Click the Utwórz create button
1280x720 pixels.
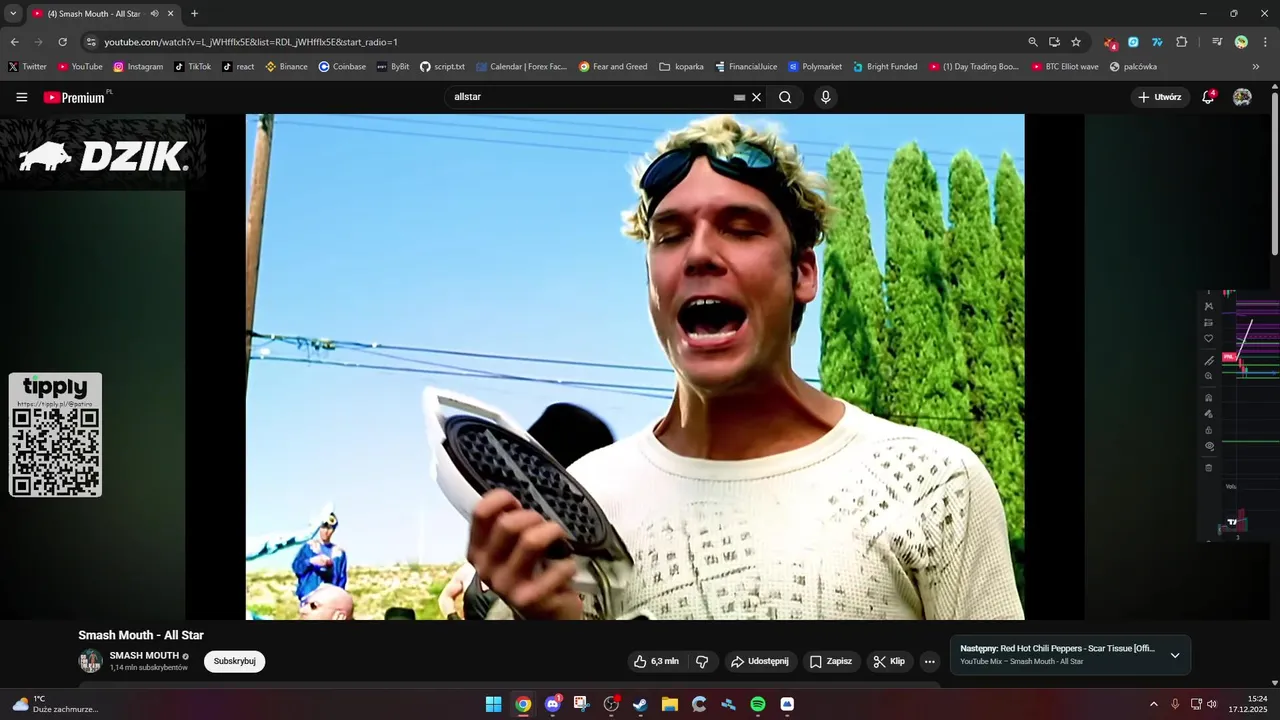pos(1160,97)
